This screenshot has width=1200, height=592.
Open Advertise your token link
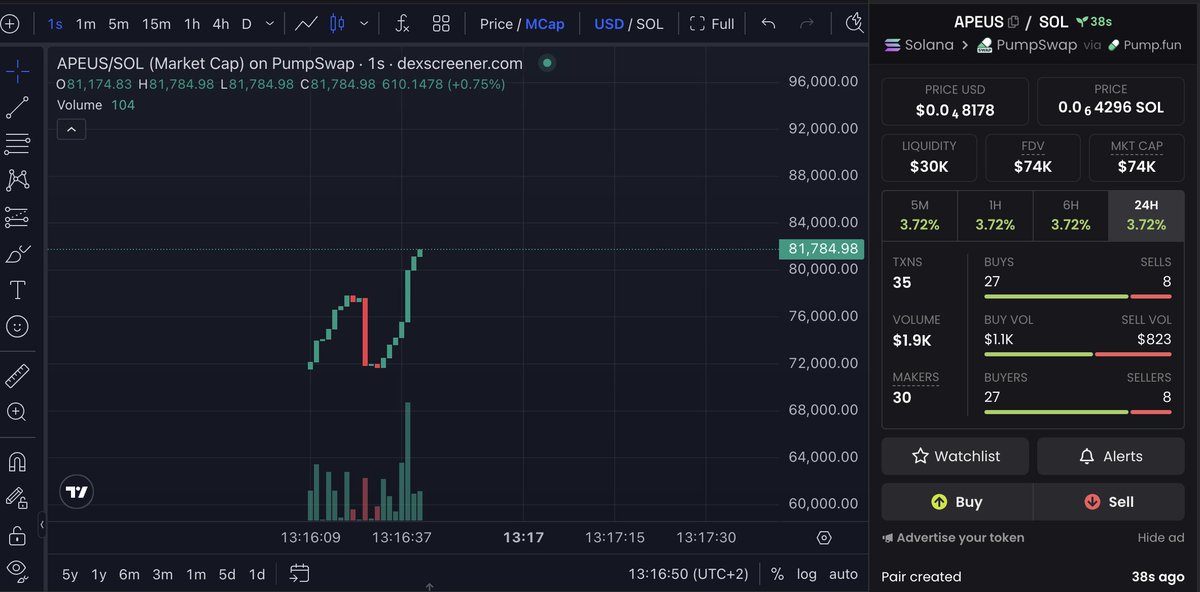(953, 538)
